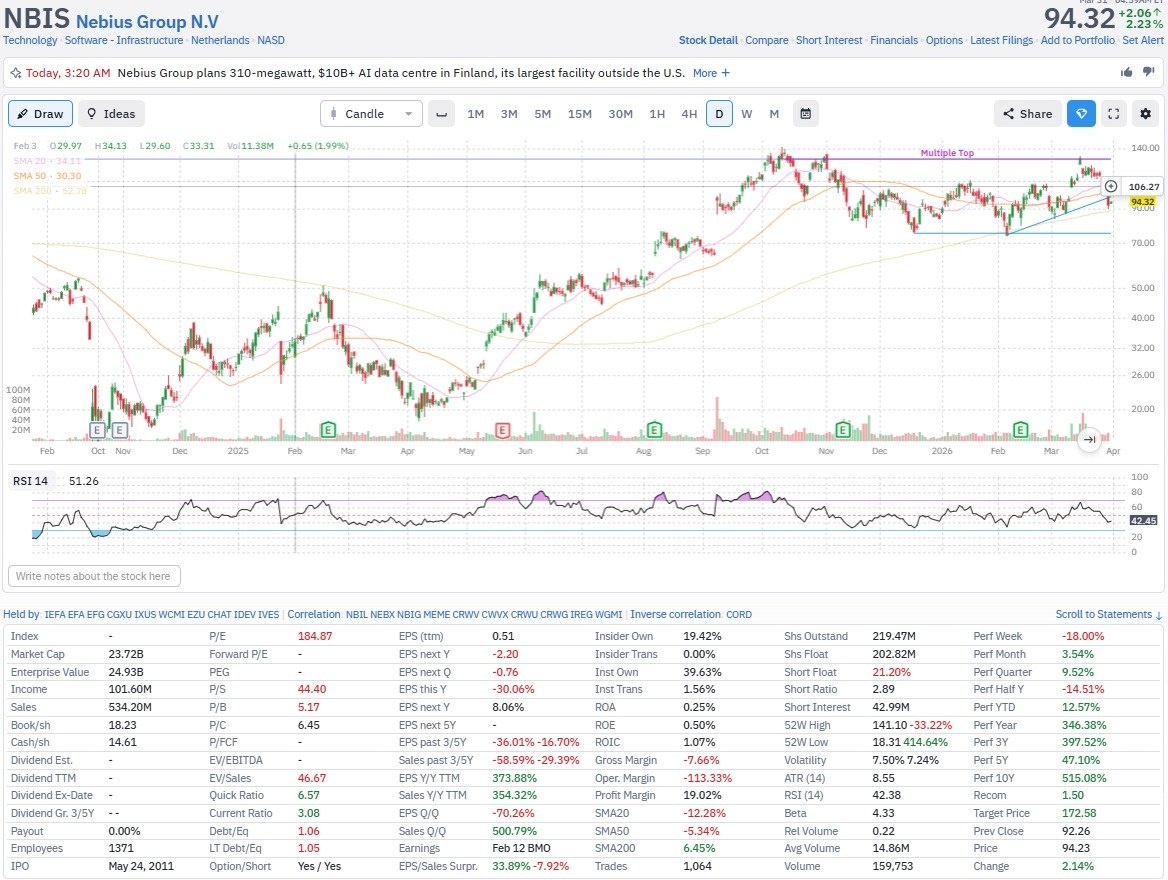Open the Compare link
The width and height of the screenshot is (1168, 880).
pos(766,40)
